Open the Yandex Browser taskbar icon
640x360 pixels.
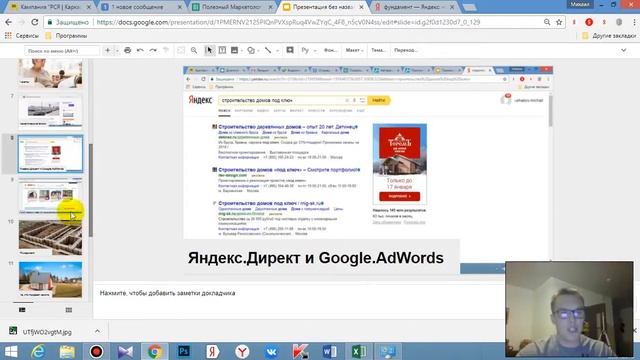point(242,351)
